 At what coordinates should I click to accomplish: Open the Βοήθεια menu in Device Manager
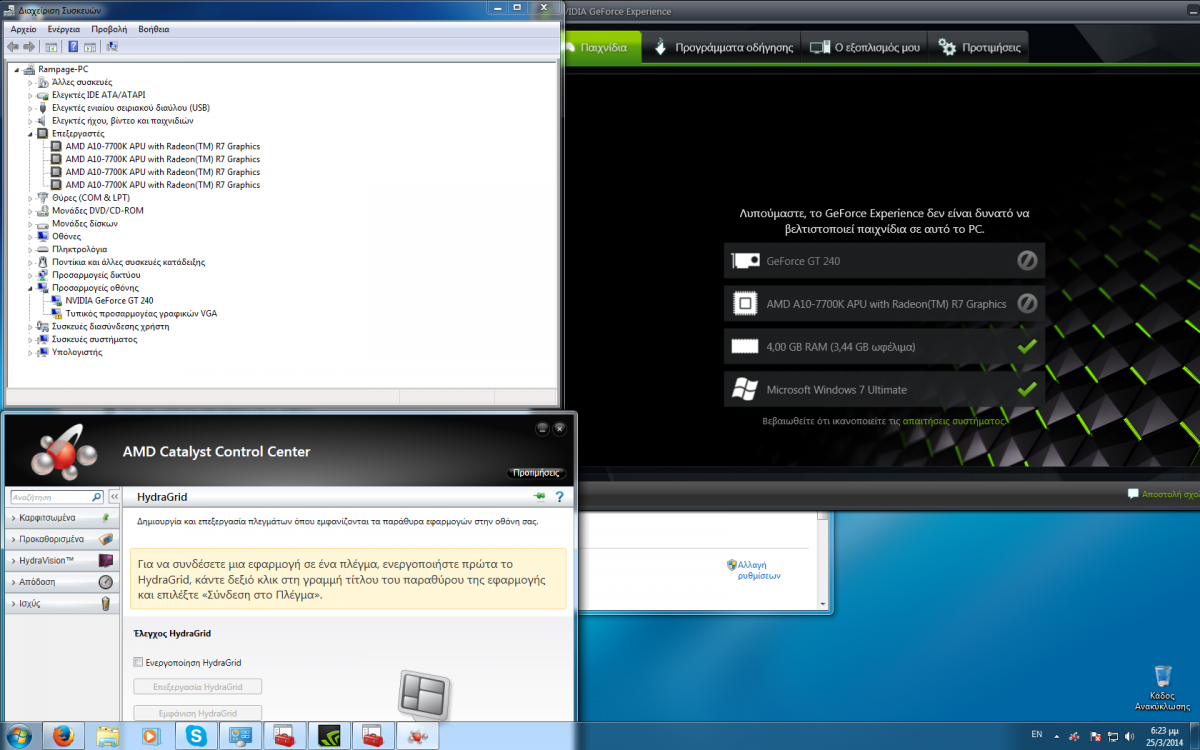point(154,29)
